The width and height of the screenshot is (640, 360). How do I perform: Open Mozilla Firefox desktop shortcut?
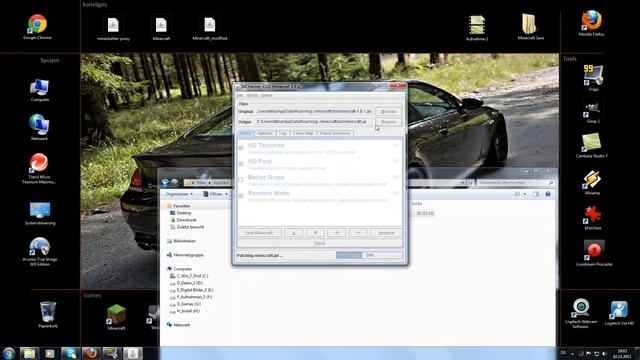pyautogui.click(x=591, y=23)
